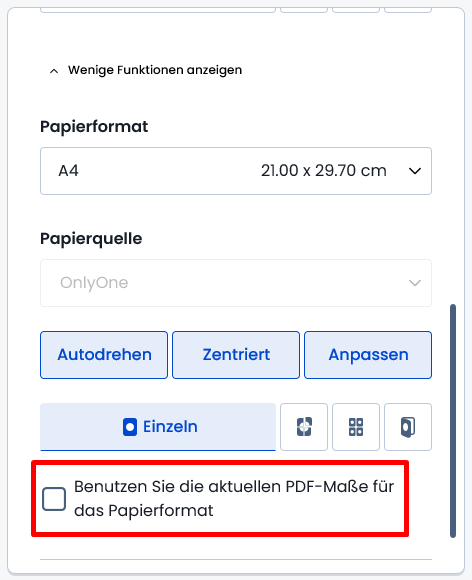Toggle the Autodrehen option
This screenshot has width=472, height=580.
104,355
